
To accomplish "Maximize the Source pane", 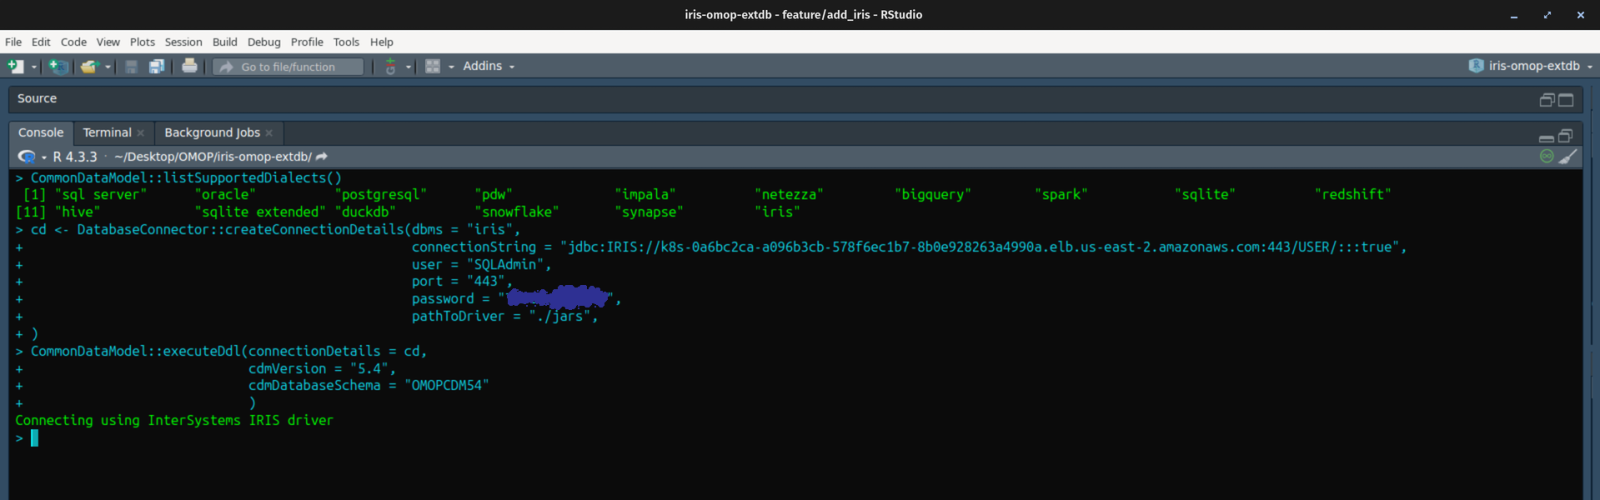I will (1566, 99).
